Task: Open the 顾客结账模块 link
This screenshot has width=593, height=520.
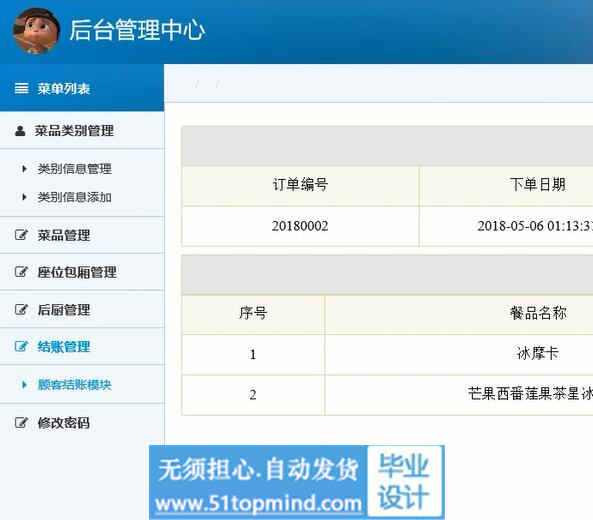Action: pos(74,385)
